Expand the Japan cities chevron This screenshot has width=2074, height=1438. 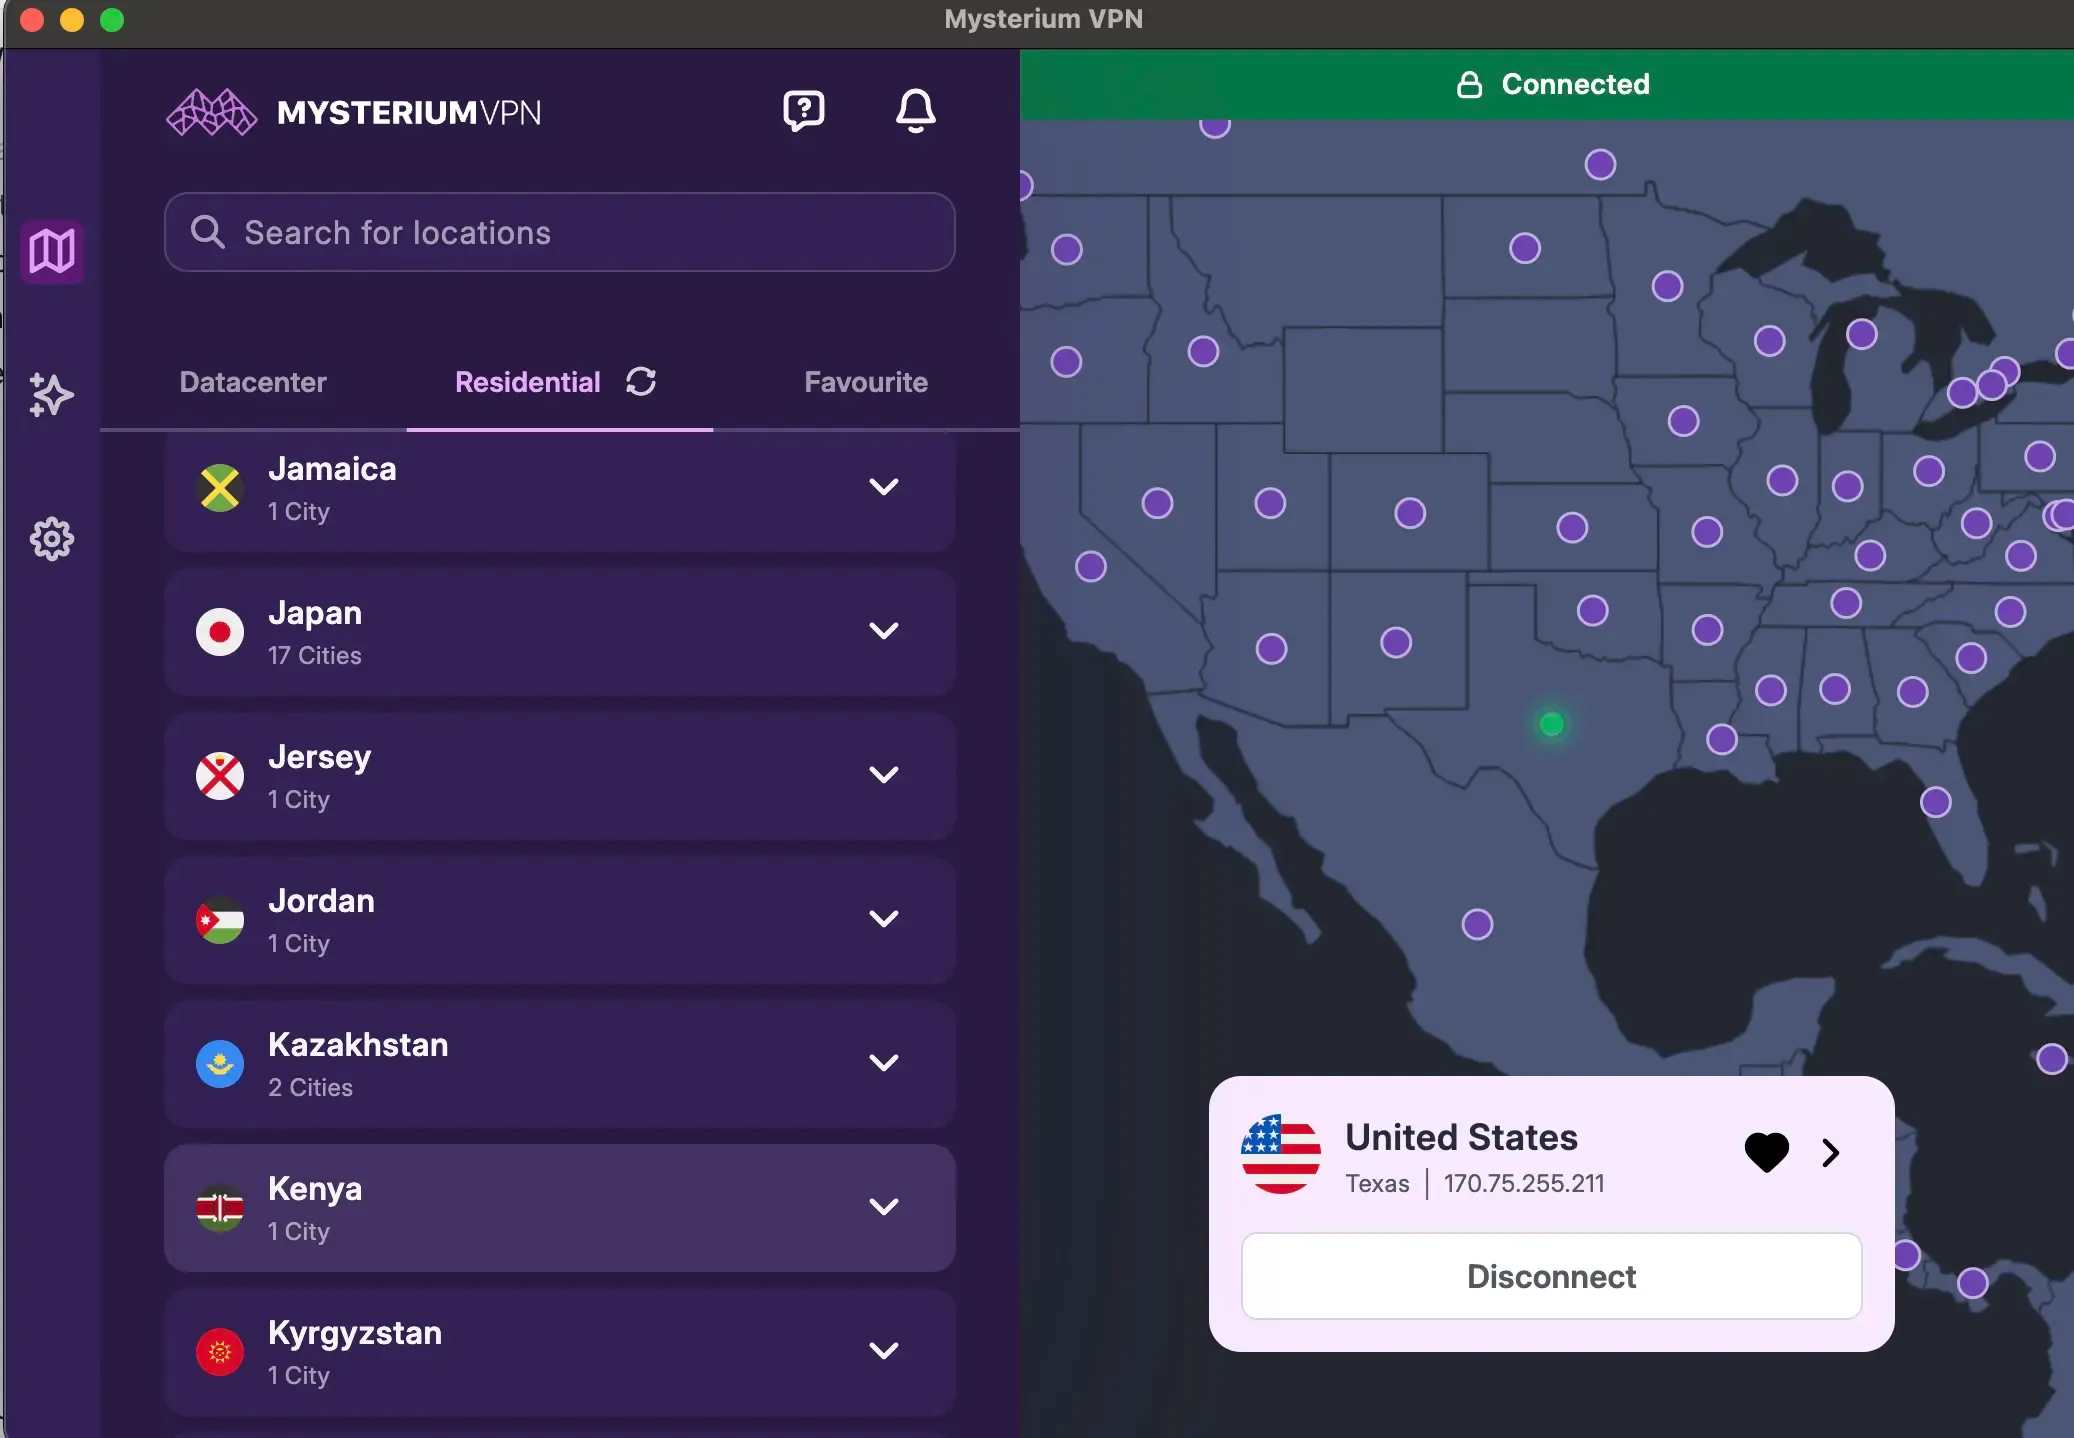click(884, 631)
